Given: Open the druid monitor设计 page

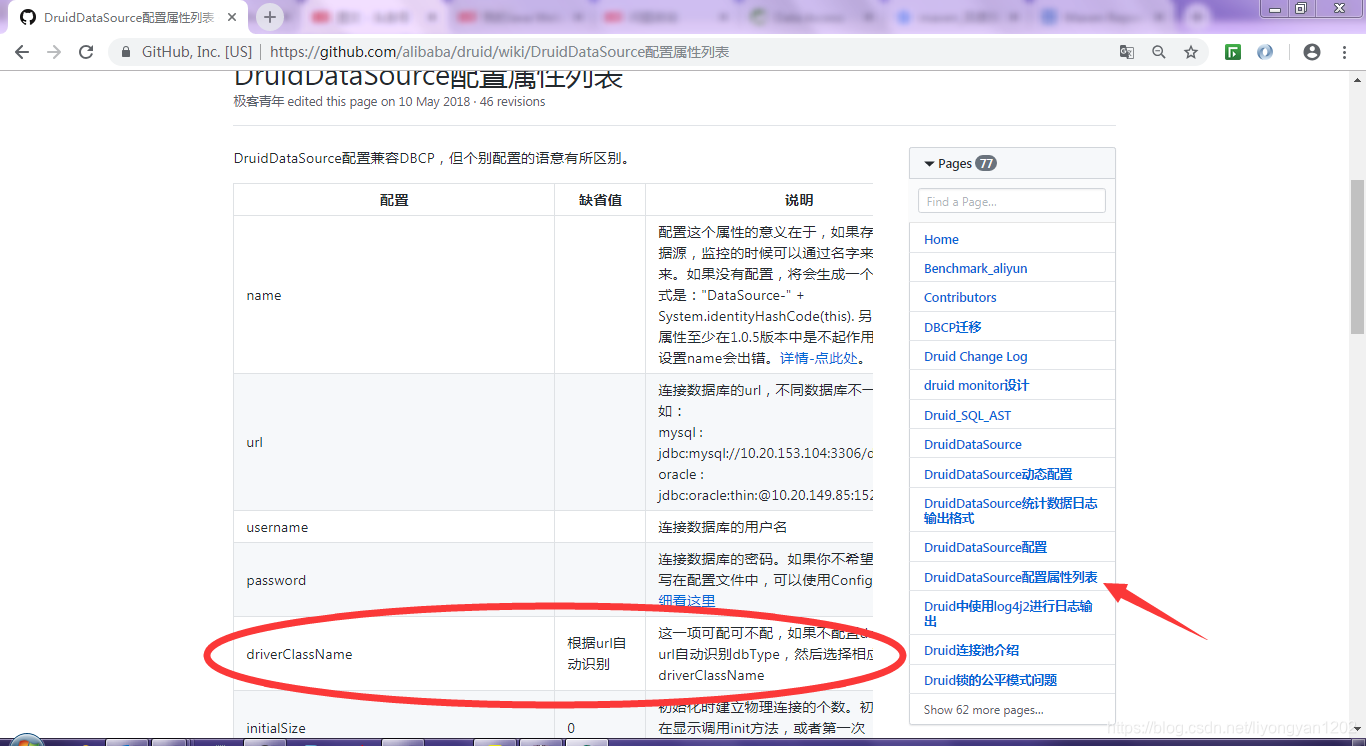Looking at the screenshot, I should (x=976, y=385).
